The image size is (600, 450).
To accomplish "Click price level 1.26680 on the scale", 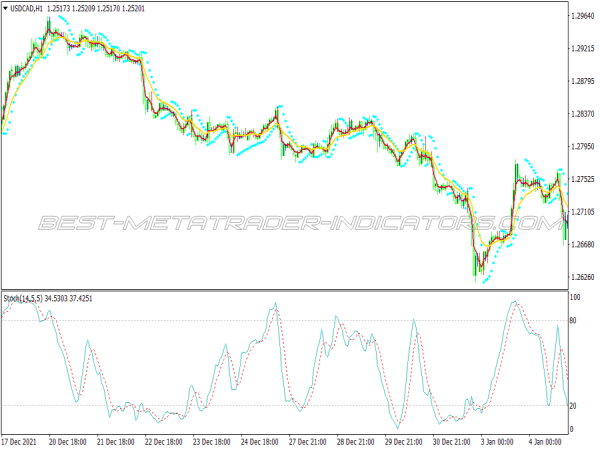I will (x=583, y=244).
